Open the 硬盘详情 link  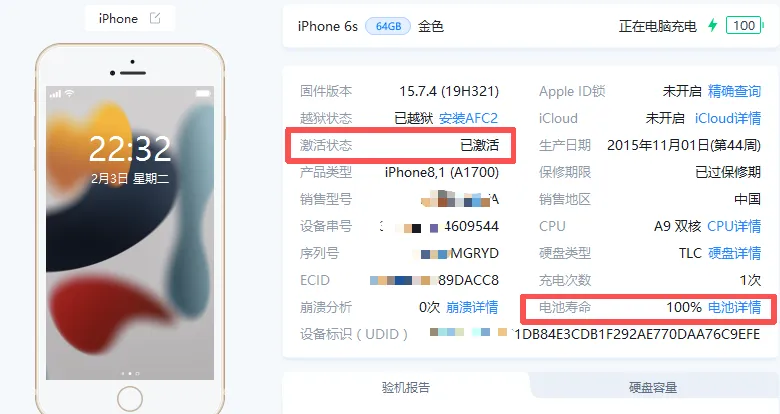click(x=734, y=253)
